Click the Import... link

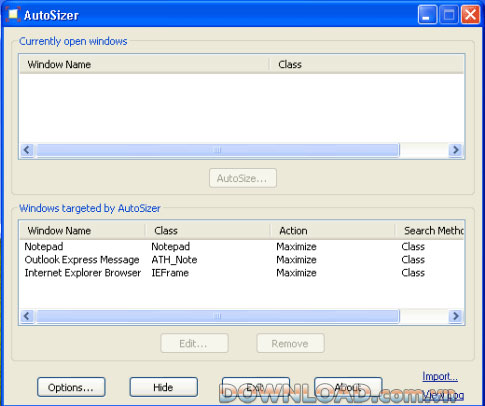(x=440, y=377)
